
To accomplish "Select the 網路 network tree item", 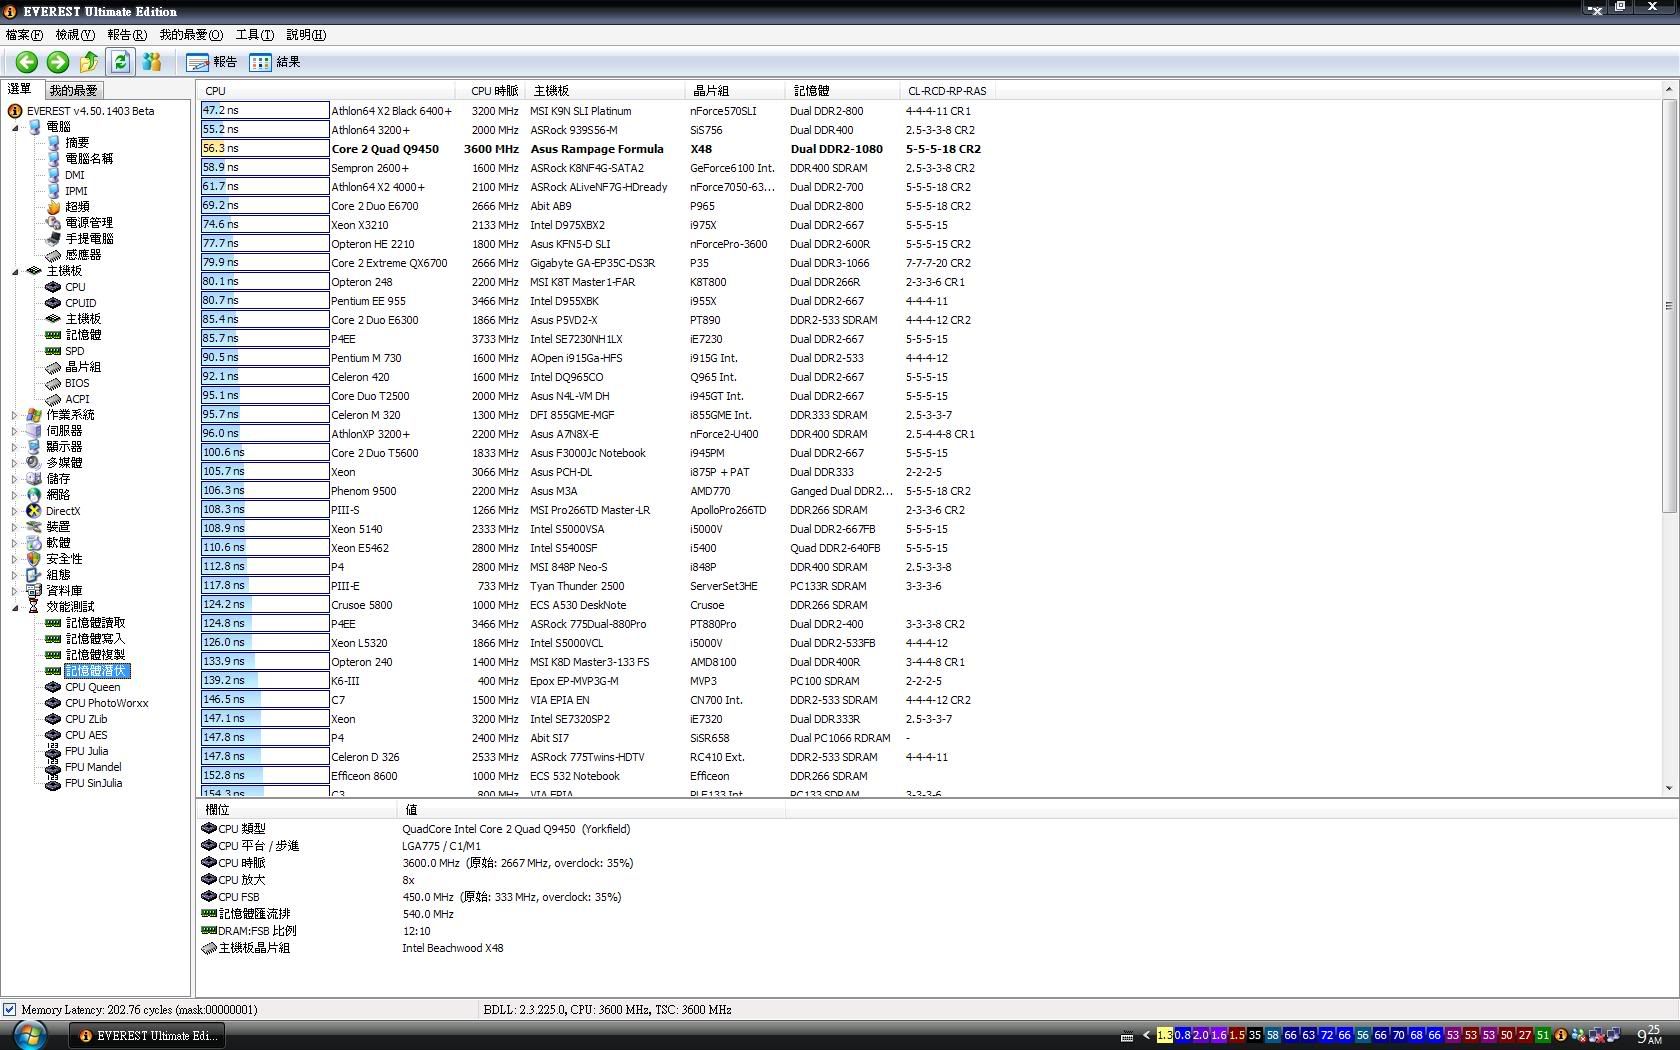I will [58, 495].
